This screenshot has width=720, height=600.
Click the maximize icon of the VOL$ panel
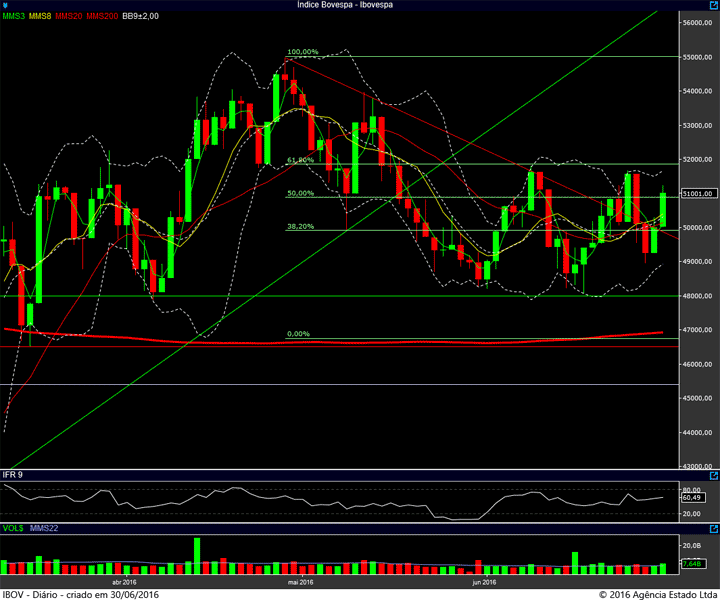point(714,529)
